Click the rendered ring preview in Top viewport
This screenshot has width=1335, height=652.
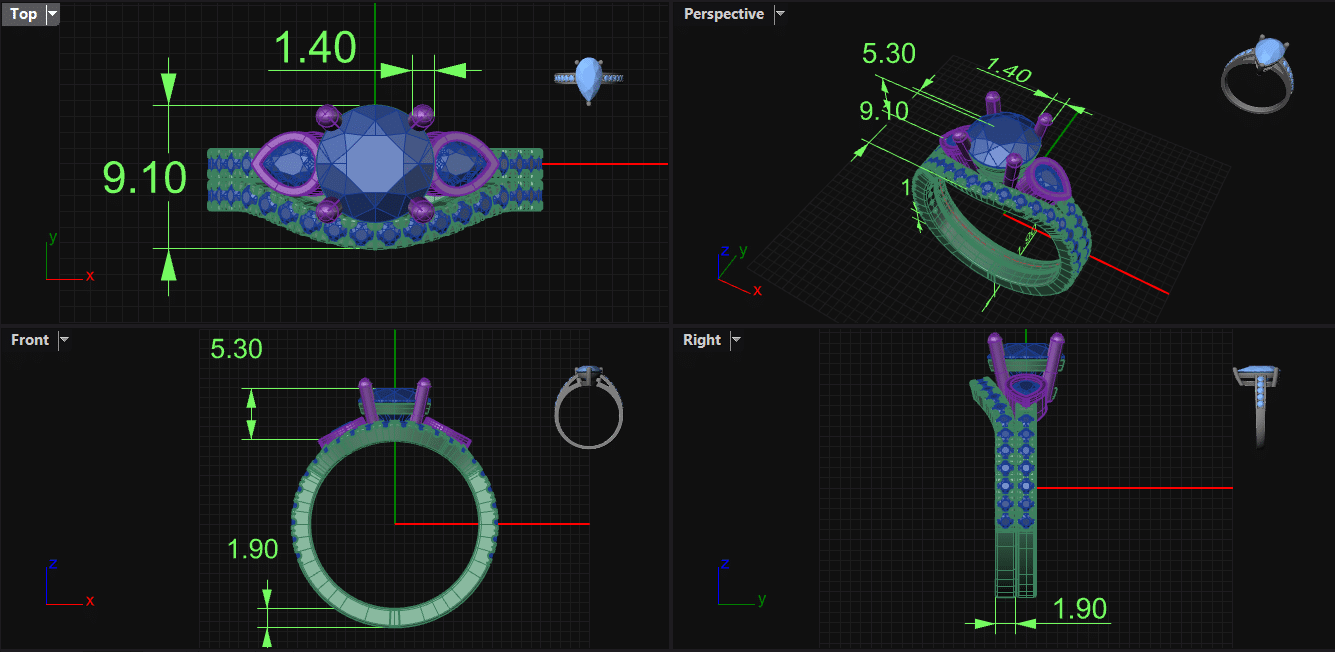coord(590,79)
